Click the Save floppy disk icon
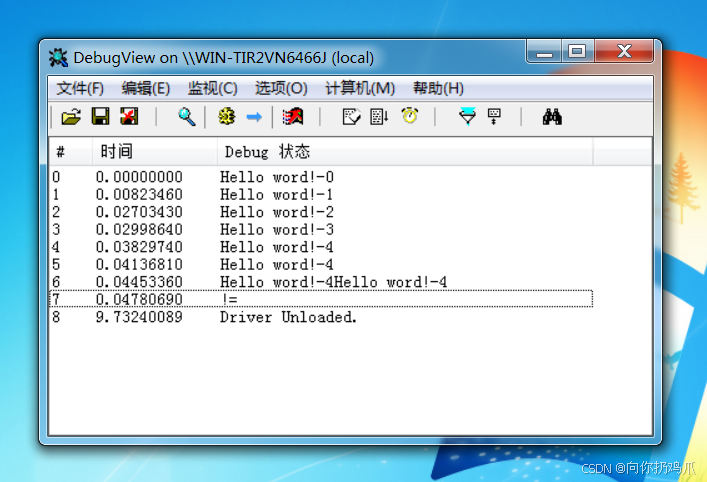 (101, 117)
